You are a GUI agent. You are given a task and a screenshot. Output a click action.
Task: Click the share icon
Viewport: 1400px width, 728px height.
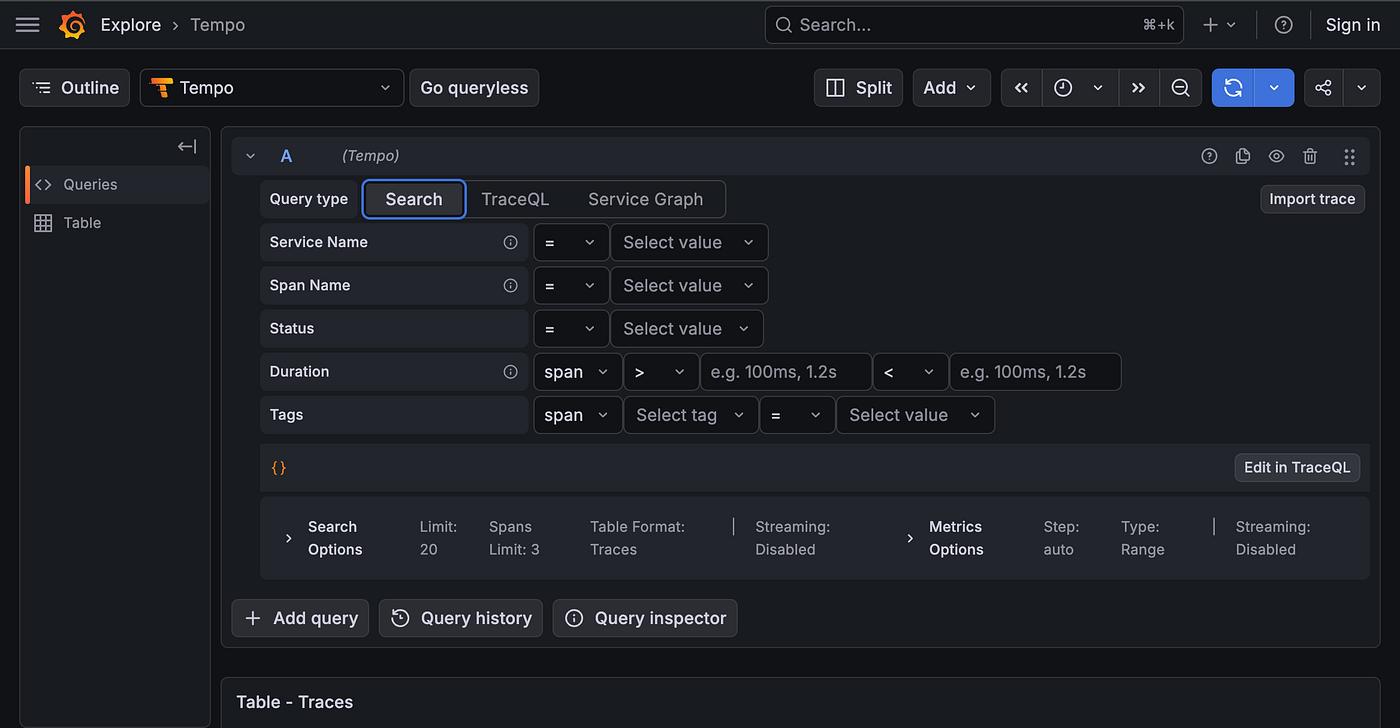coord(1323,88)
